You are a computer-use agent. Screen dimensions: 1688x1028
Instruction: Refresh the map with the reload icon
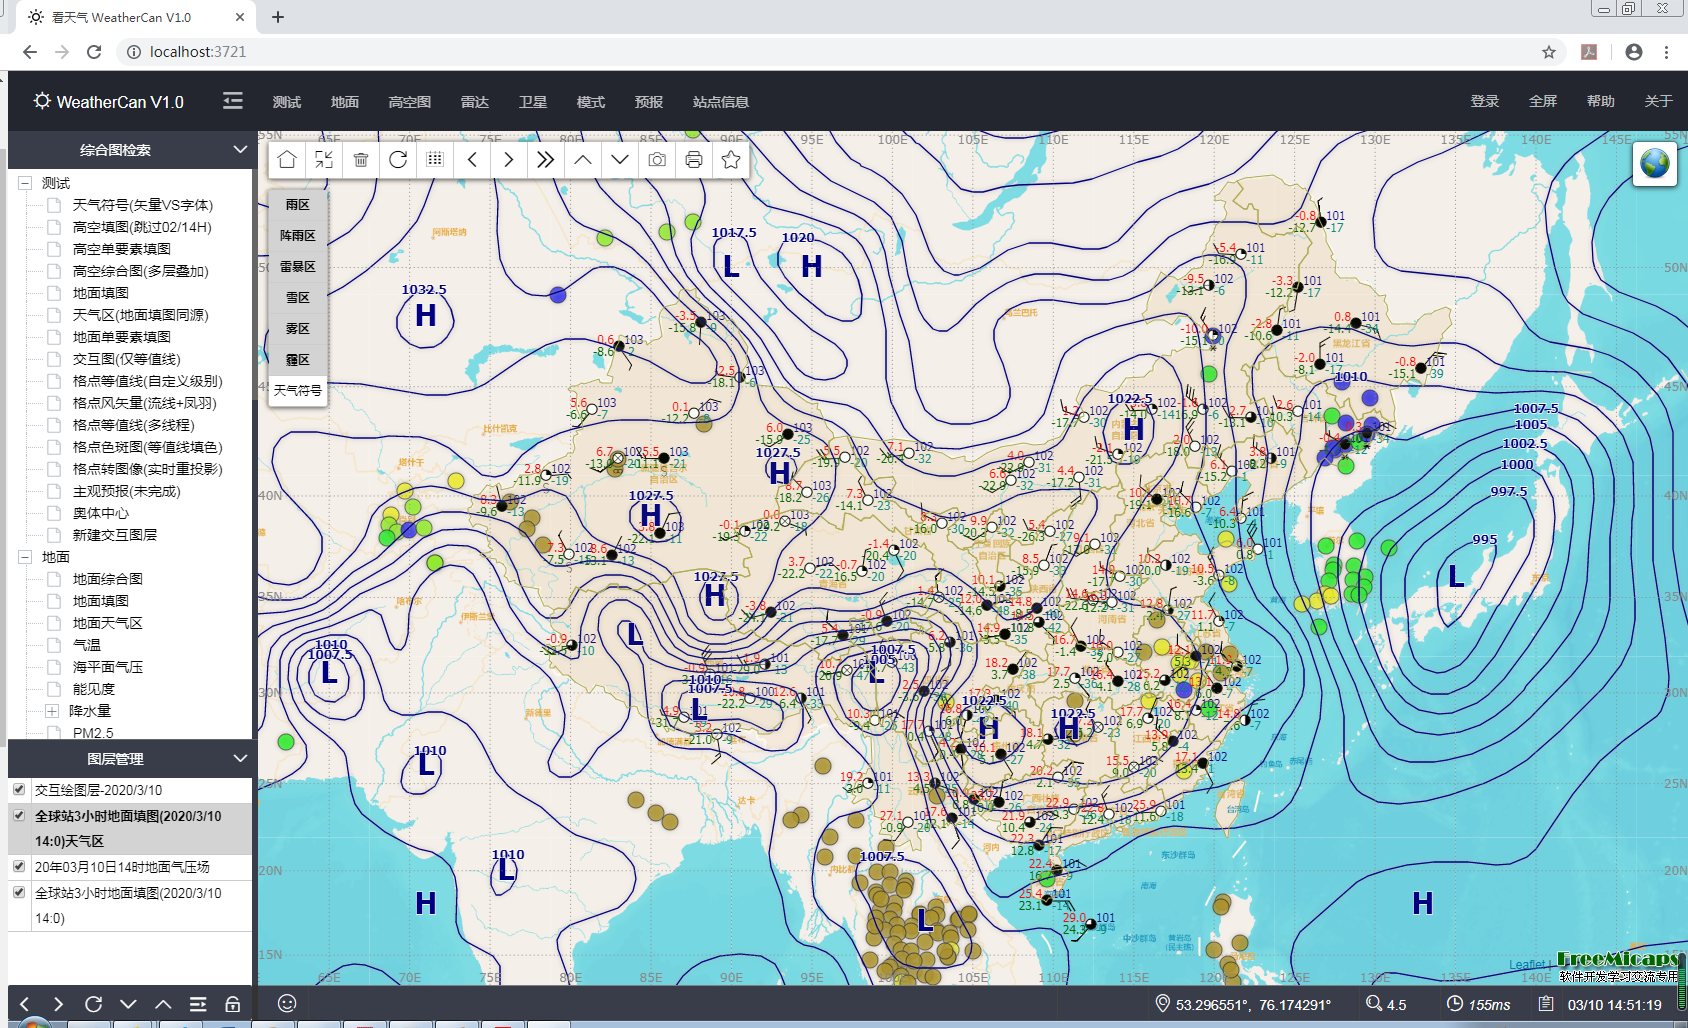[397, 159]
